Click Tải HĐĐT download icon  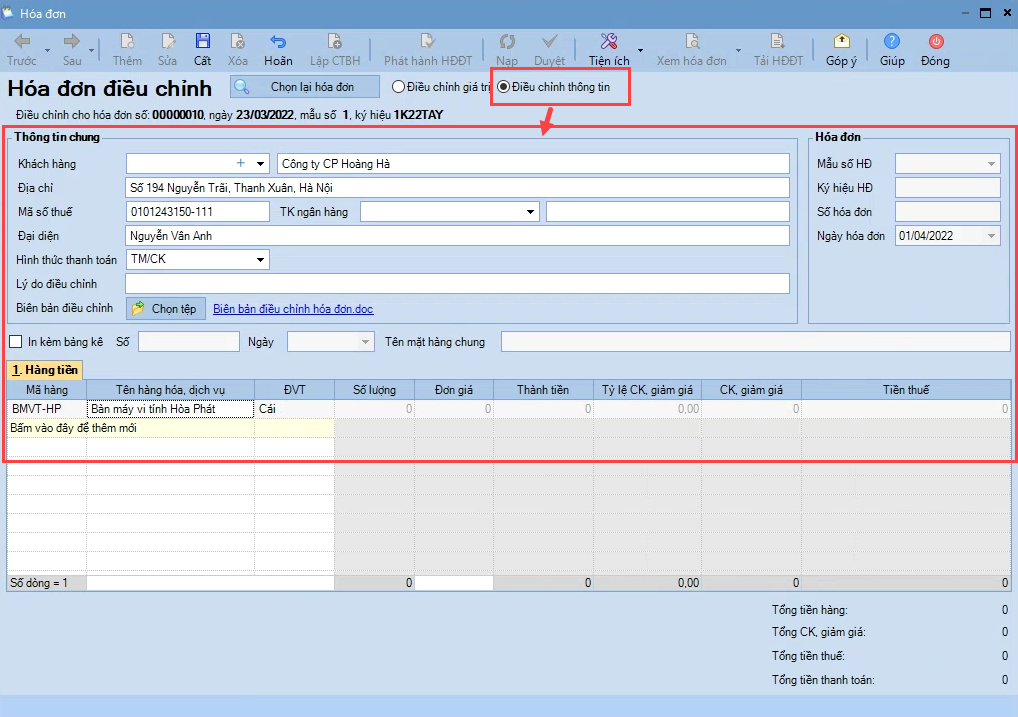tap(778, 50)
